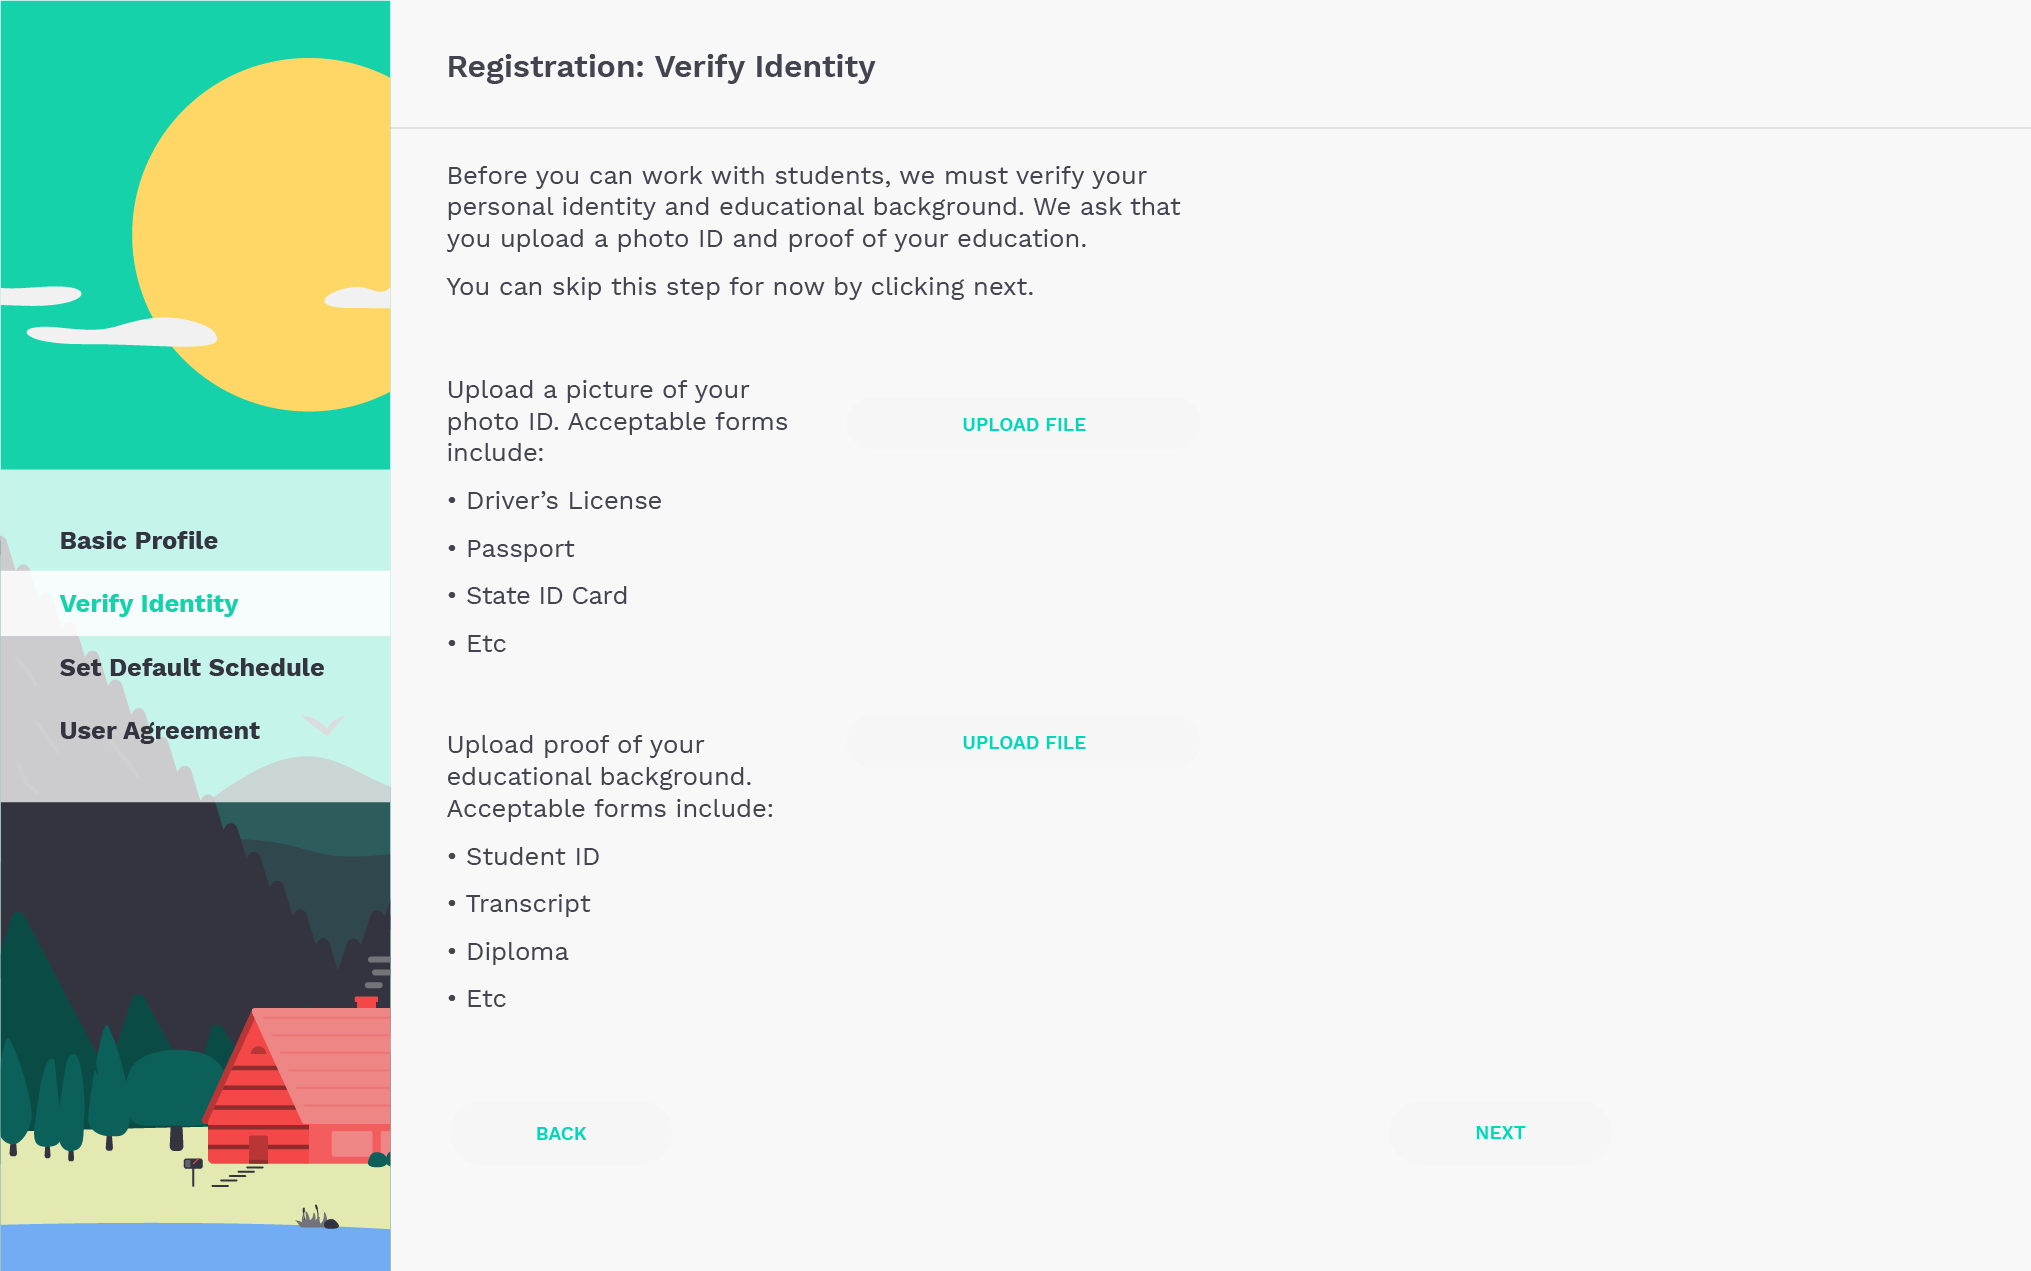
Task: Go to Set Default Schedule step
Action: (x=192, y=667)
